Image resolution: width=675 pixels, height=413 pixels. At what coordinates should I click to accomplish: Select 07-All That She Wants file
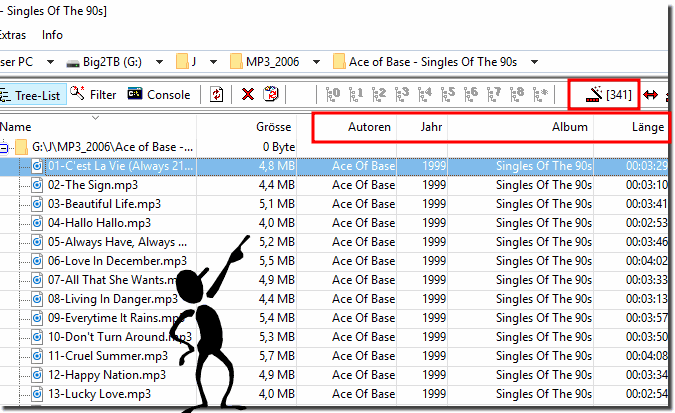point(112,280)
